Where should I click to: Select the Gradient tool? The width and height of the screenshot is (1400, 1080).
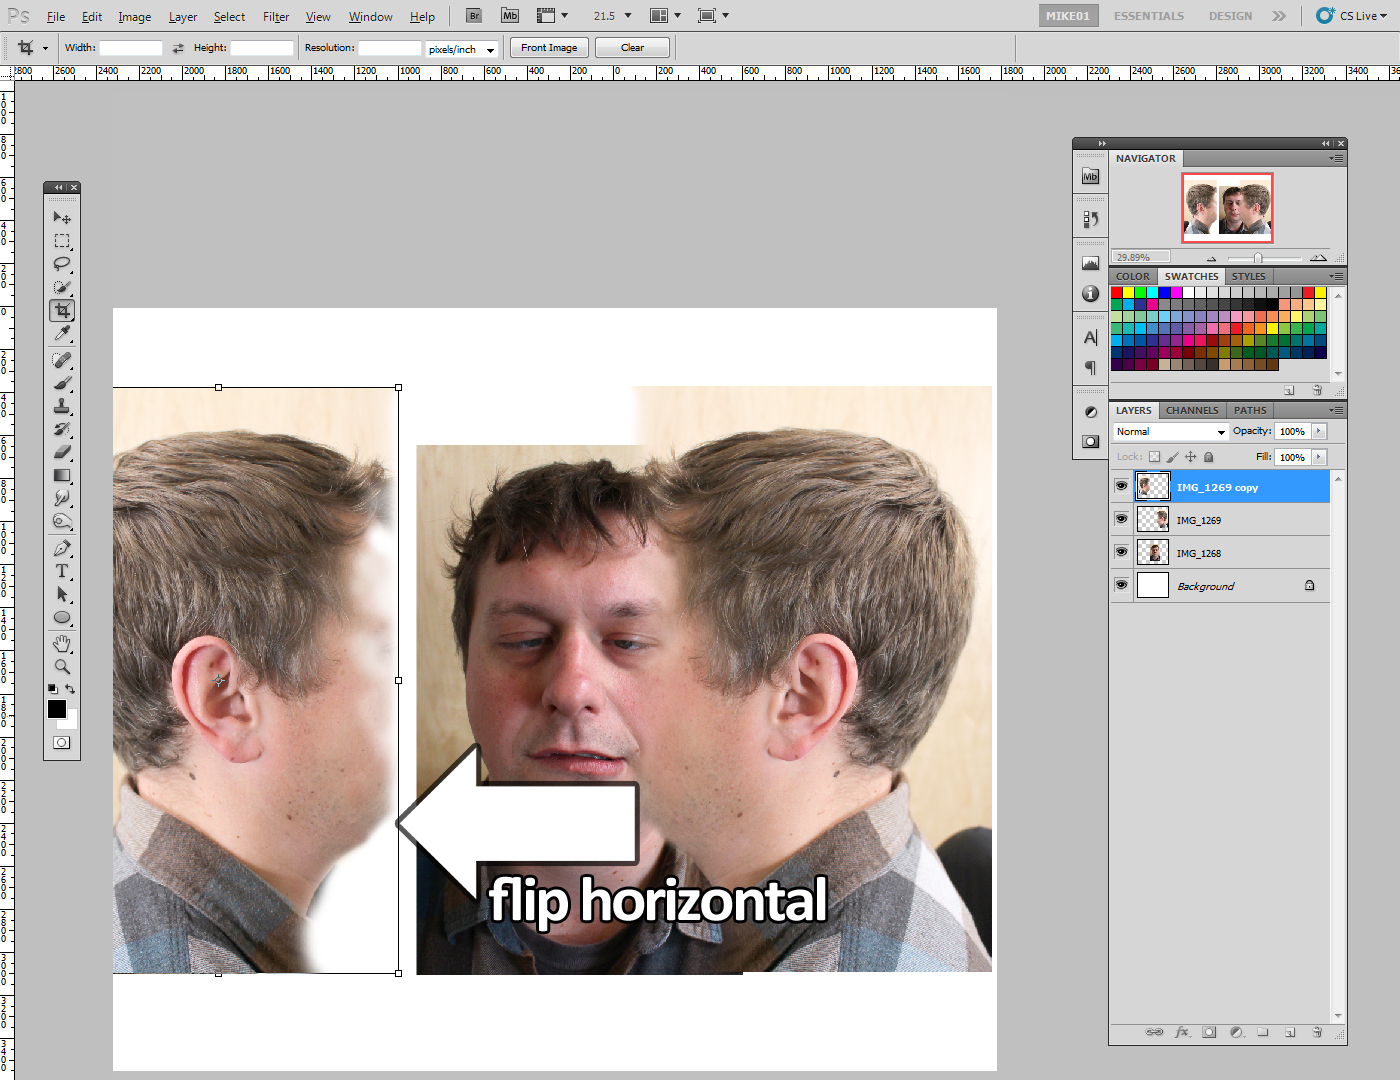(x=62, y=476)
